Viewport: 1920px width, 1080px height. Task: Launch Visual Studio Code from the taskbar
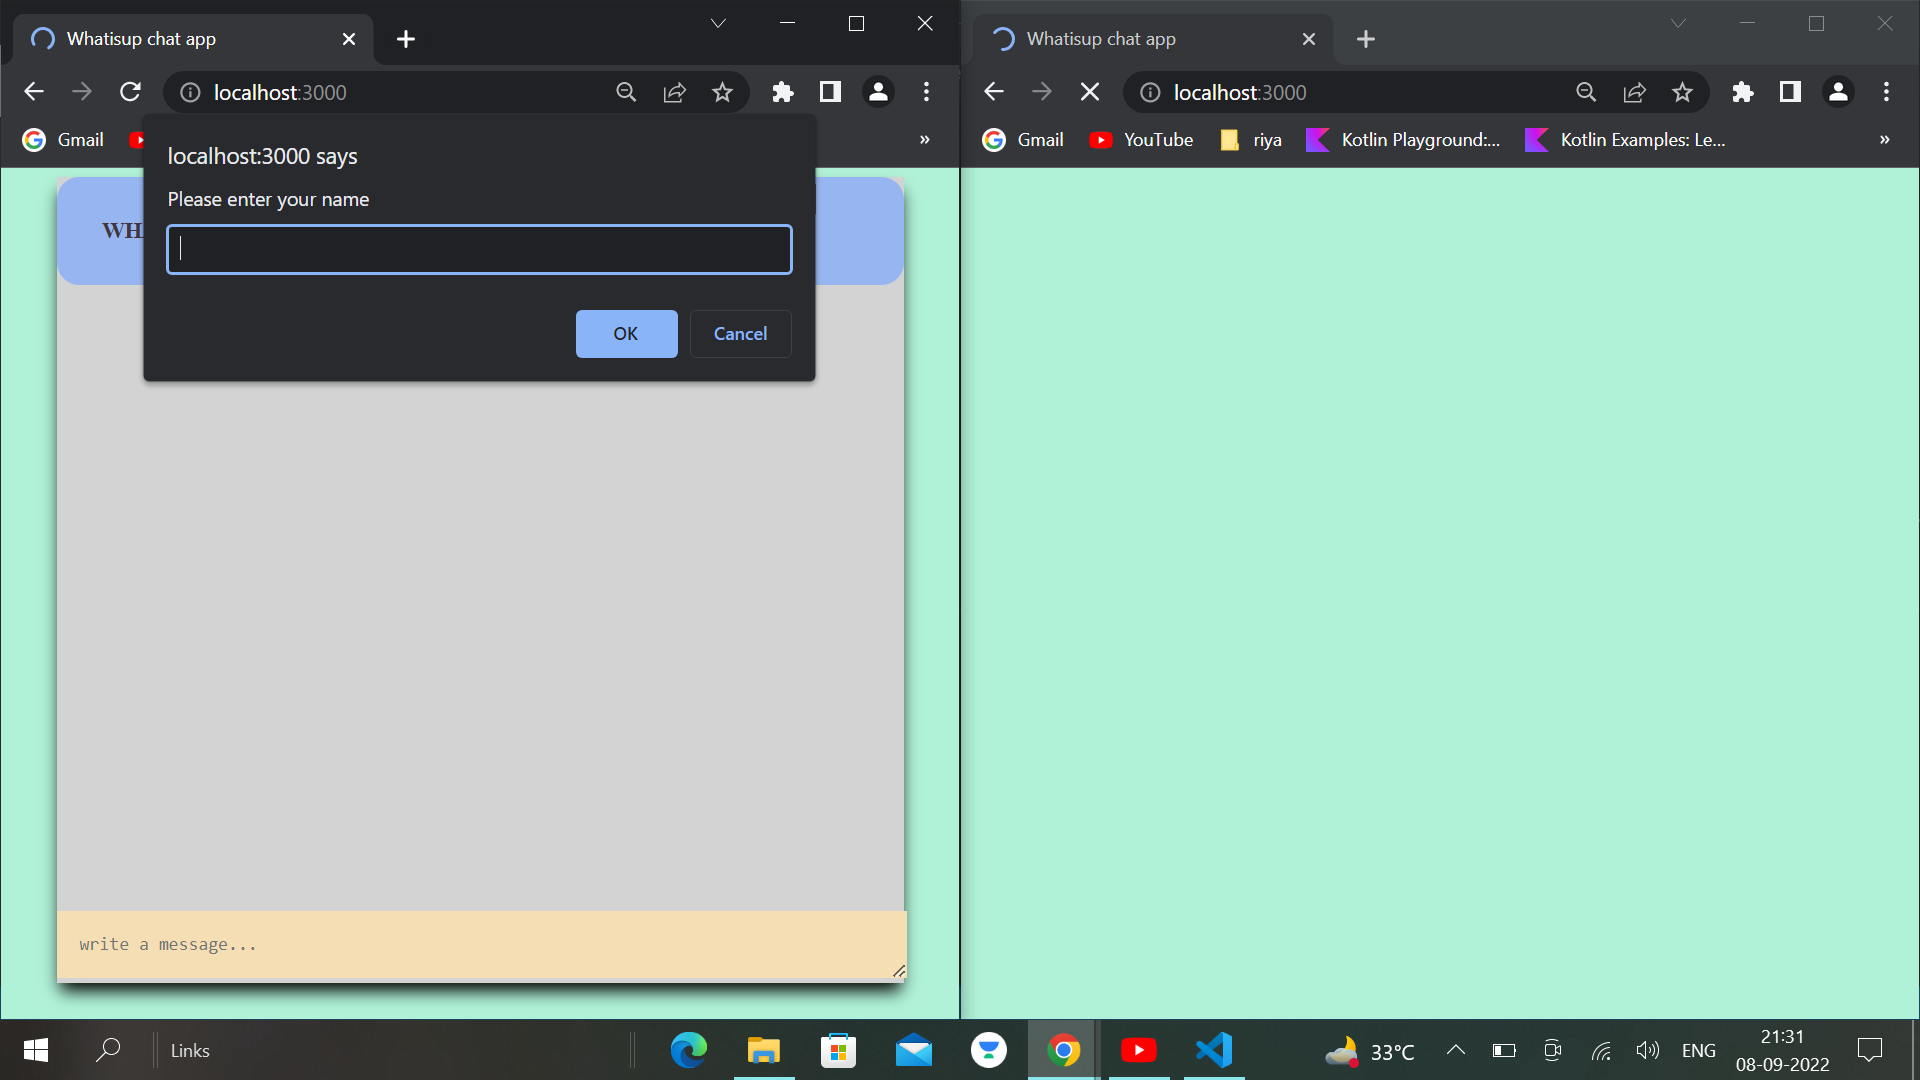click(x=1212, y=1050)
